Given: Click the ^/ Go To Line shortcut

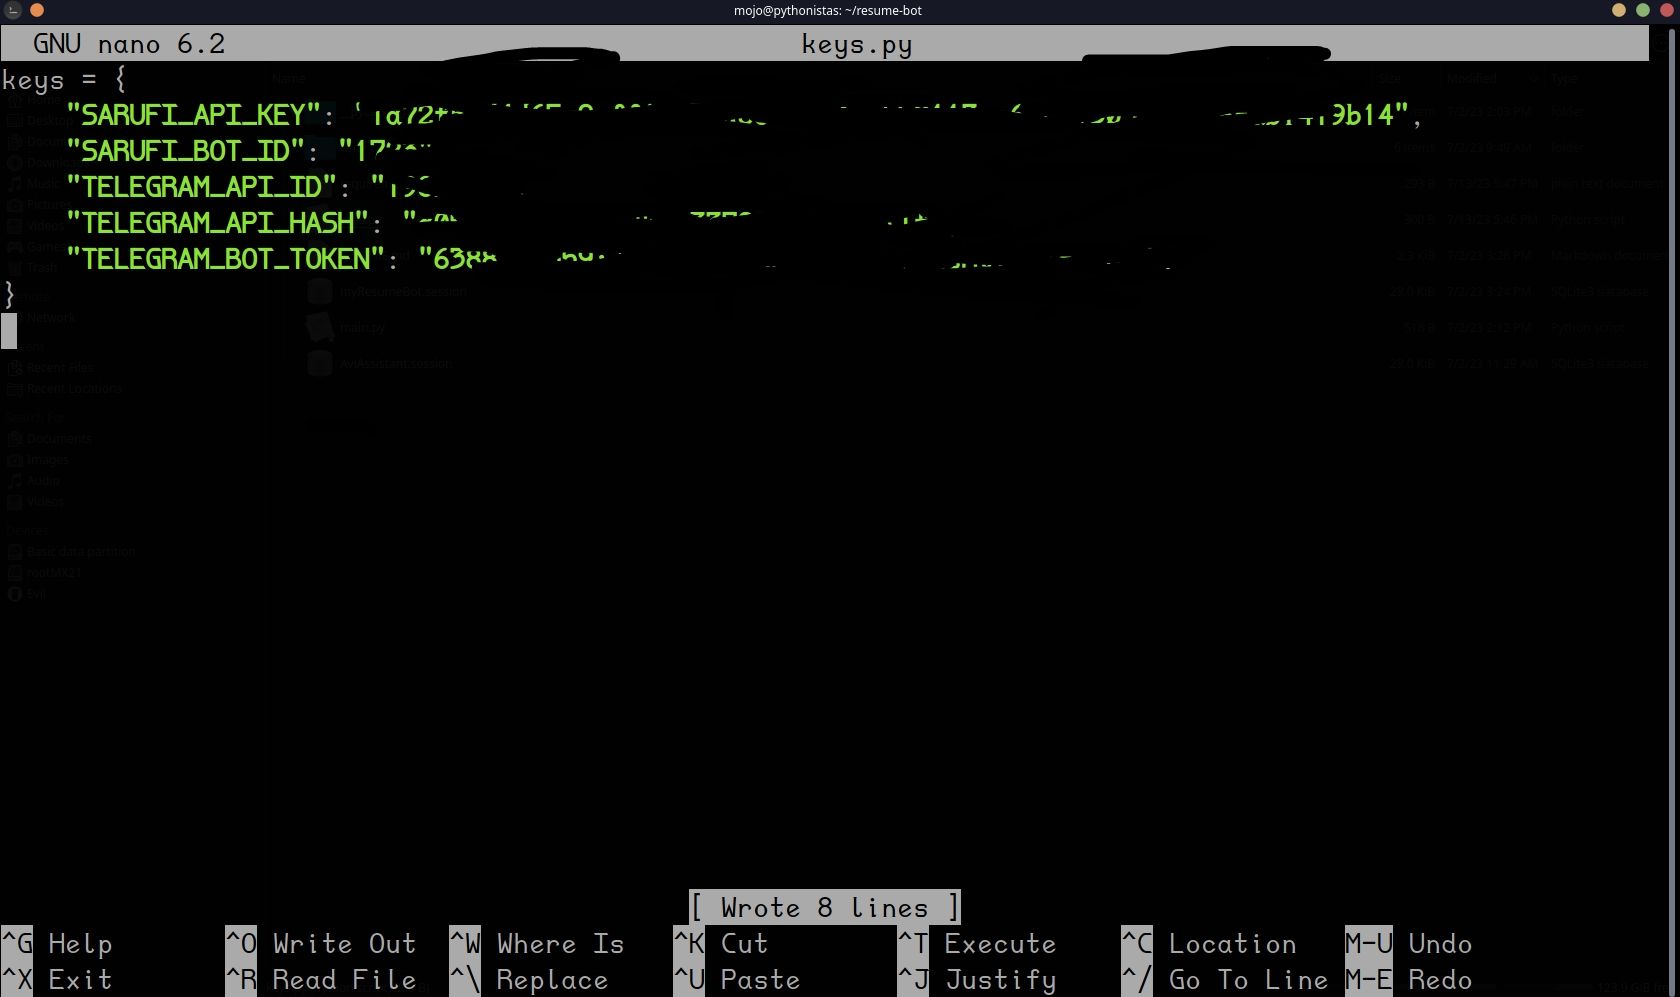Looking at the screenshot, I should [x=1225, y=980].
